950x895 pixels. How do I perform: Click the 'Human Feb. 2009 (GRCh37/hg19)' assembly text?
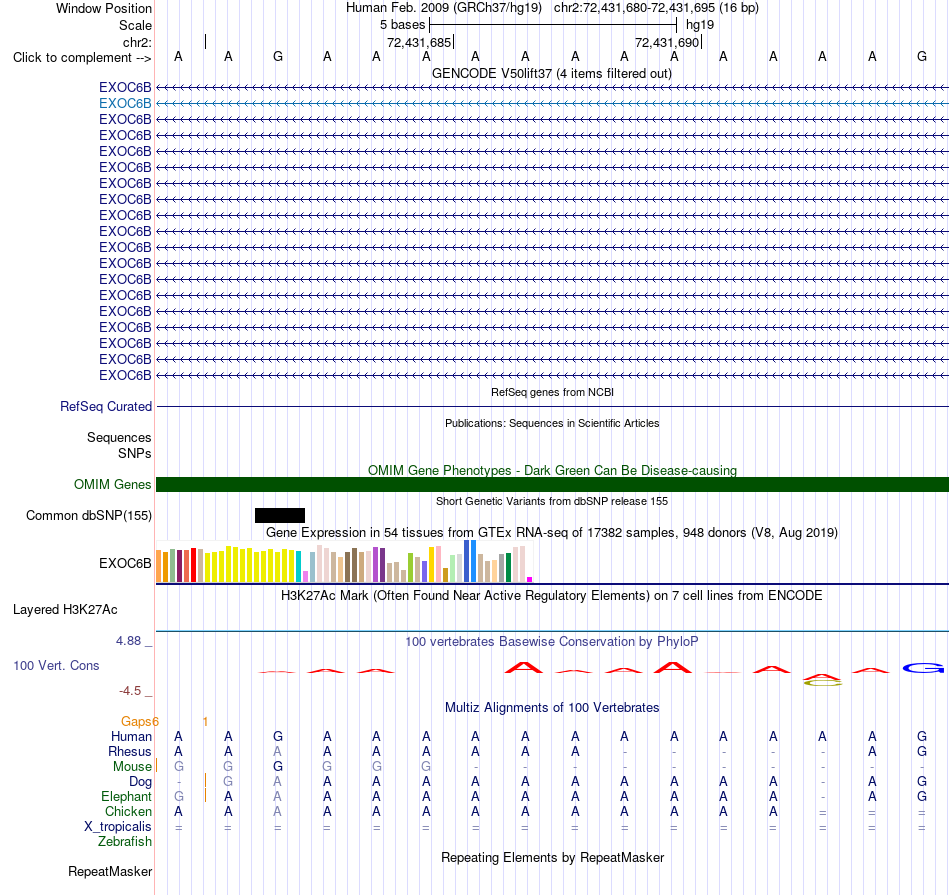pos(443,8)
